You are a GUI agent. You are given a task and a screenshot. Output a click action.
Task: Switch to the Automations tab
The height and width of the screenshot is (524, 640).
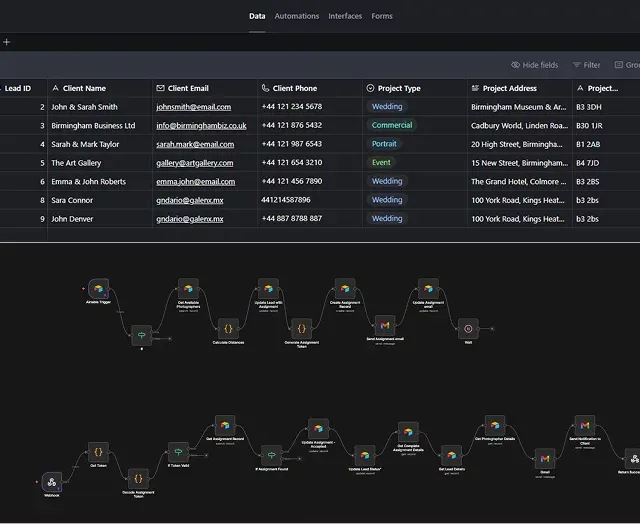point(297,16)
